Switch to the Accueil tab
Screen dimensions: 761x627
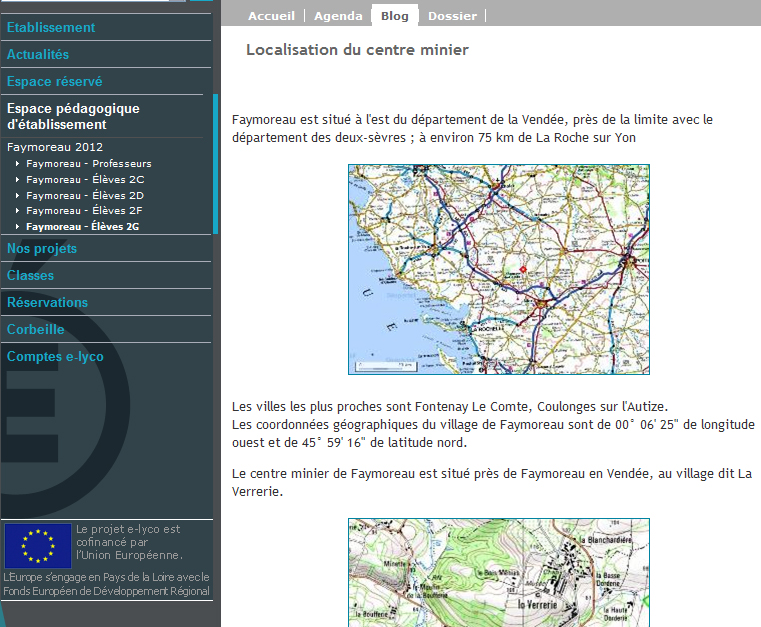point(271,16)
